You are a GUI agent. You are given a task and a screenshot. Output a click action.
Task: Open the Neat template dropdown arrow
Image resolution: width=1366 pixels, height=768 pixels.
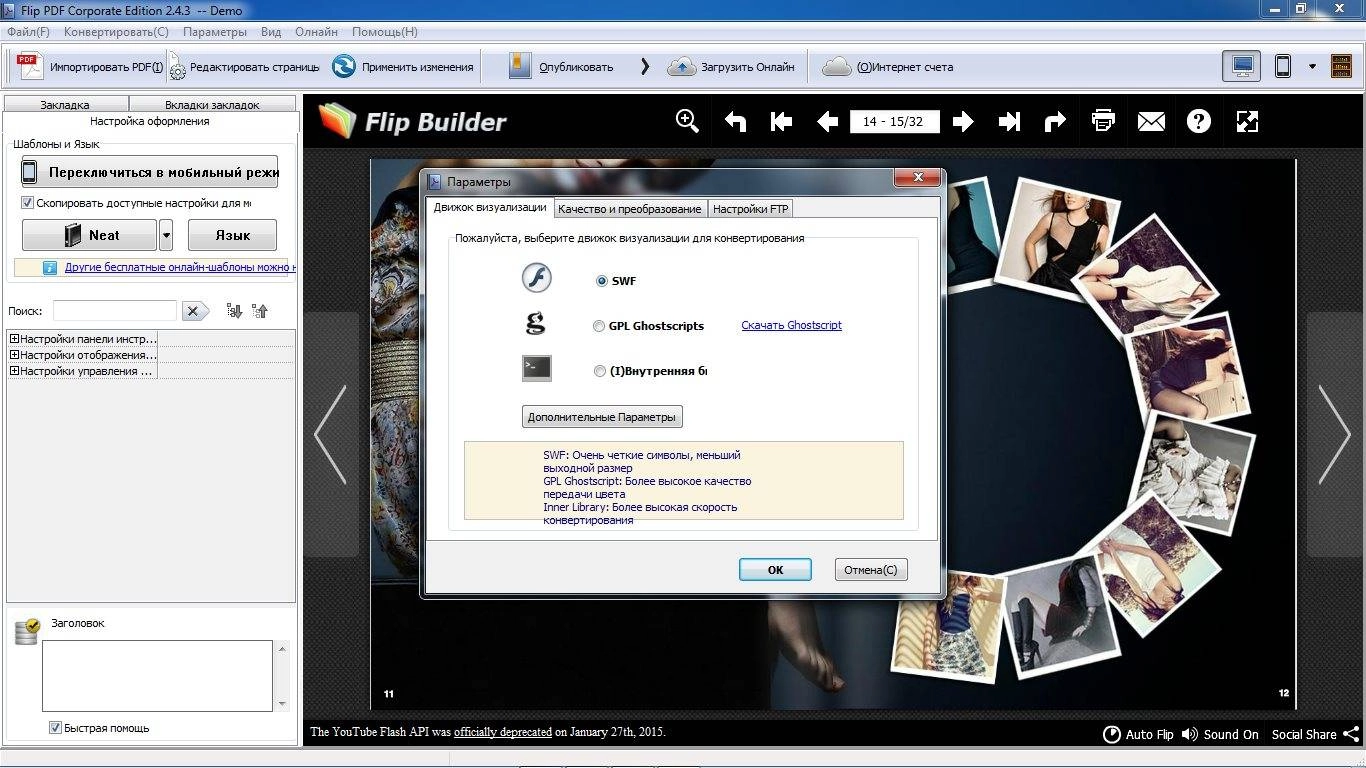click(166, 235)
